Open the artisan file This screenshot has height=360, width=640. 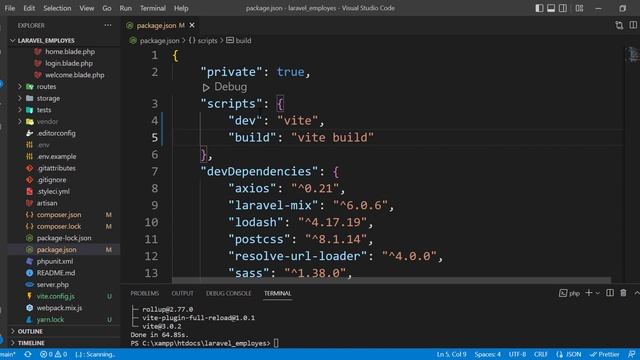click(x=47, y=203)
